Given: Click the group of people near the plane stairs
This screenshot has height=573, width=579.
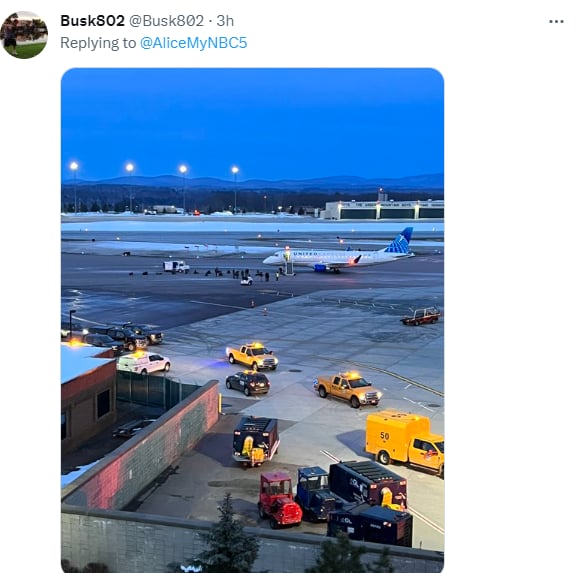Looking at the screenshot, I should [240, 274].
